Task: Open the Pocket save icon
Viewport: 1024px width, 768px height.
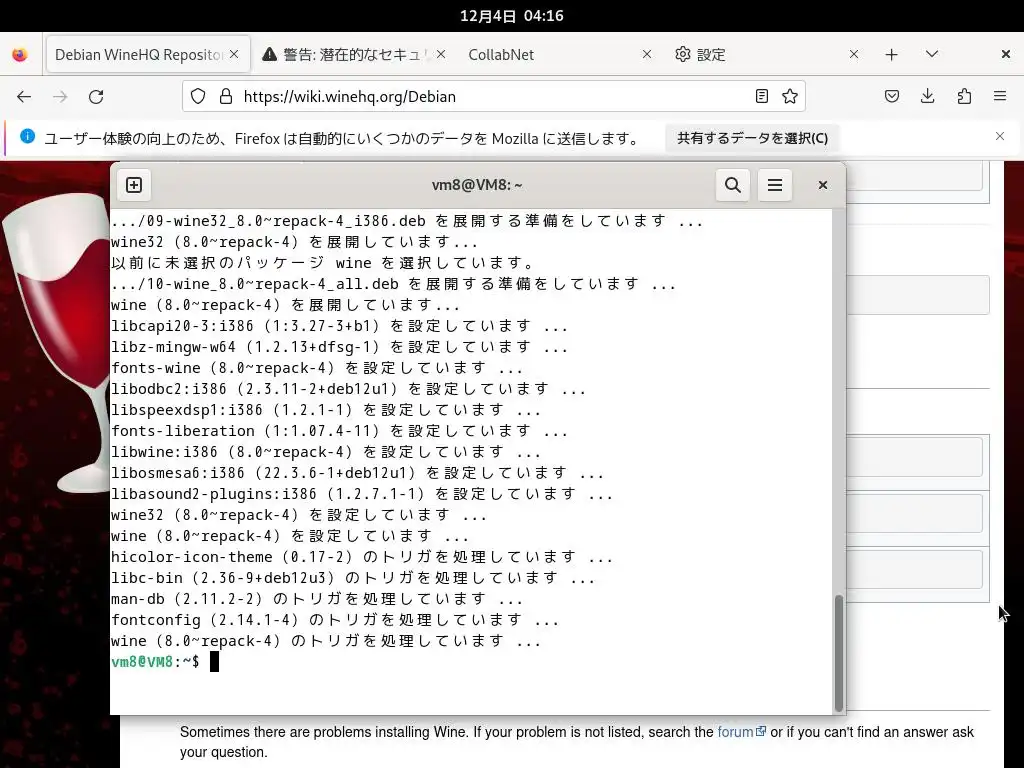Action: tap(891, 97)
